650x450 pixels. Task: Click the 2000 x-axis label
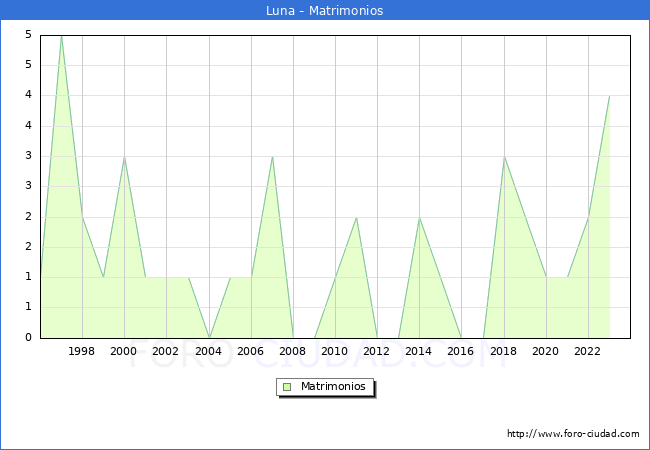coord(124,351)
